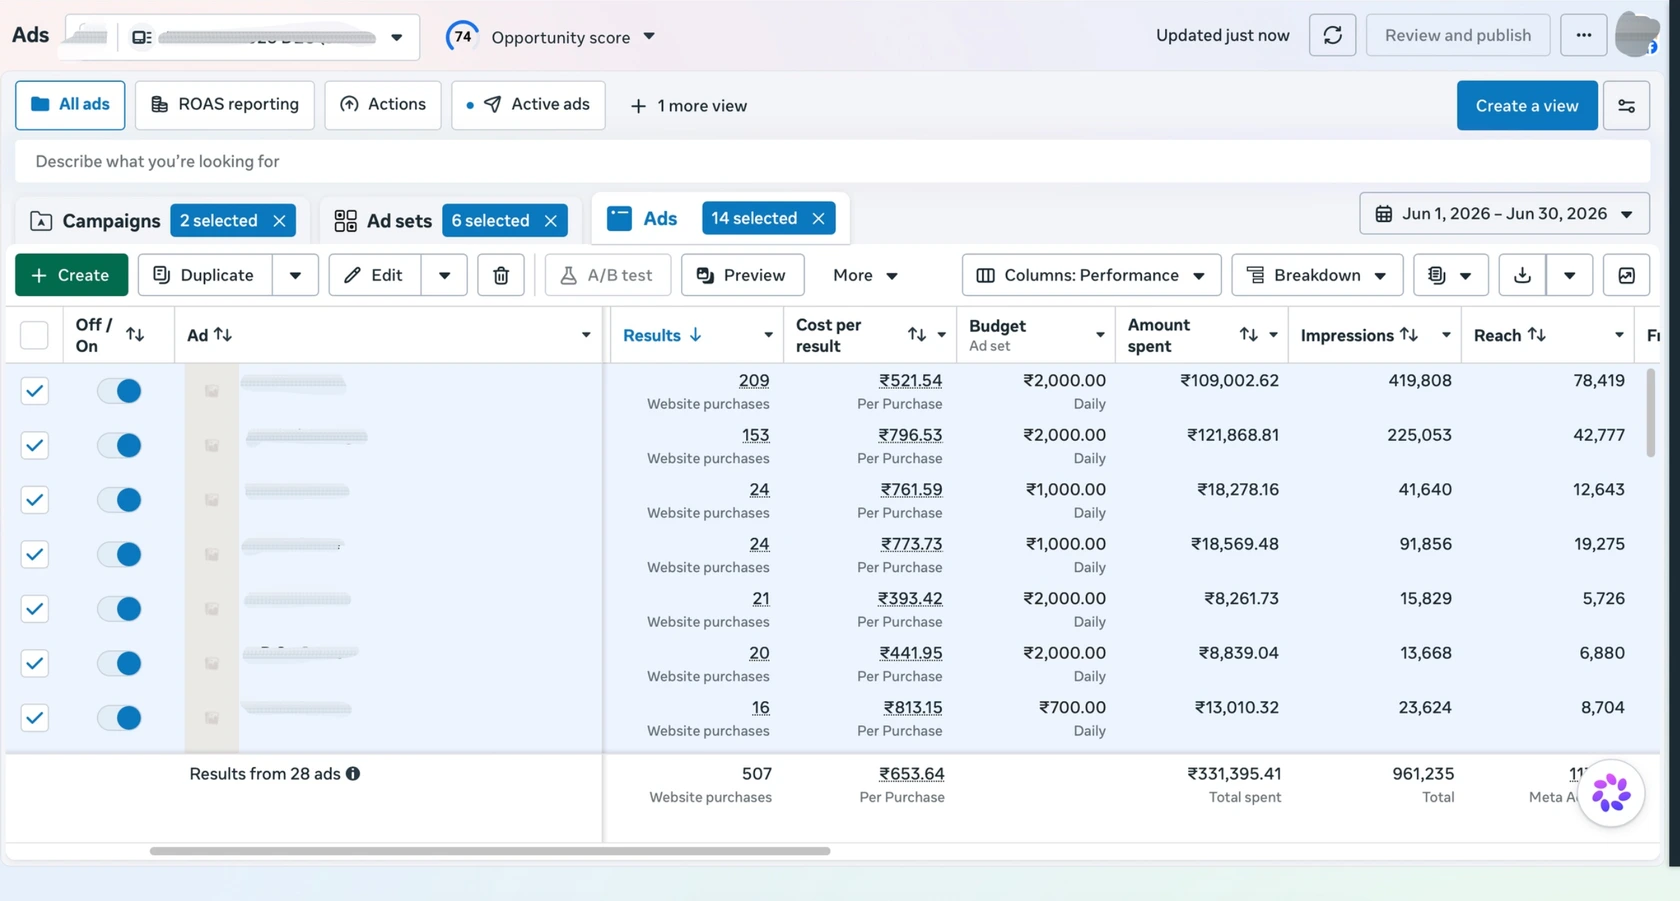The image size is (1680, 901).
Task: Click the green Create button
Action: click(71, 275)
